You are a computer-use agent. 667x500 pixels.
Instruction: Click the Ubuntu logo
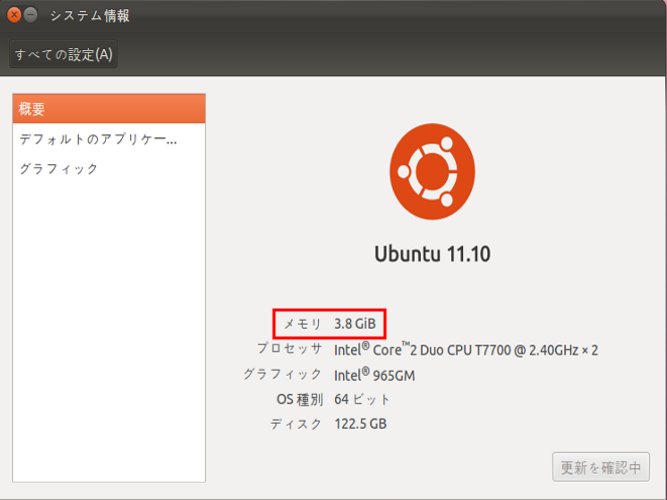[432, 171]
